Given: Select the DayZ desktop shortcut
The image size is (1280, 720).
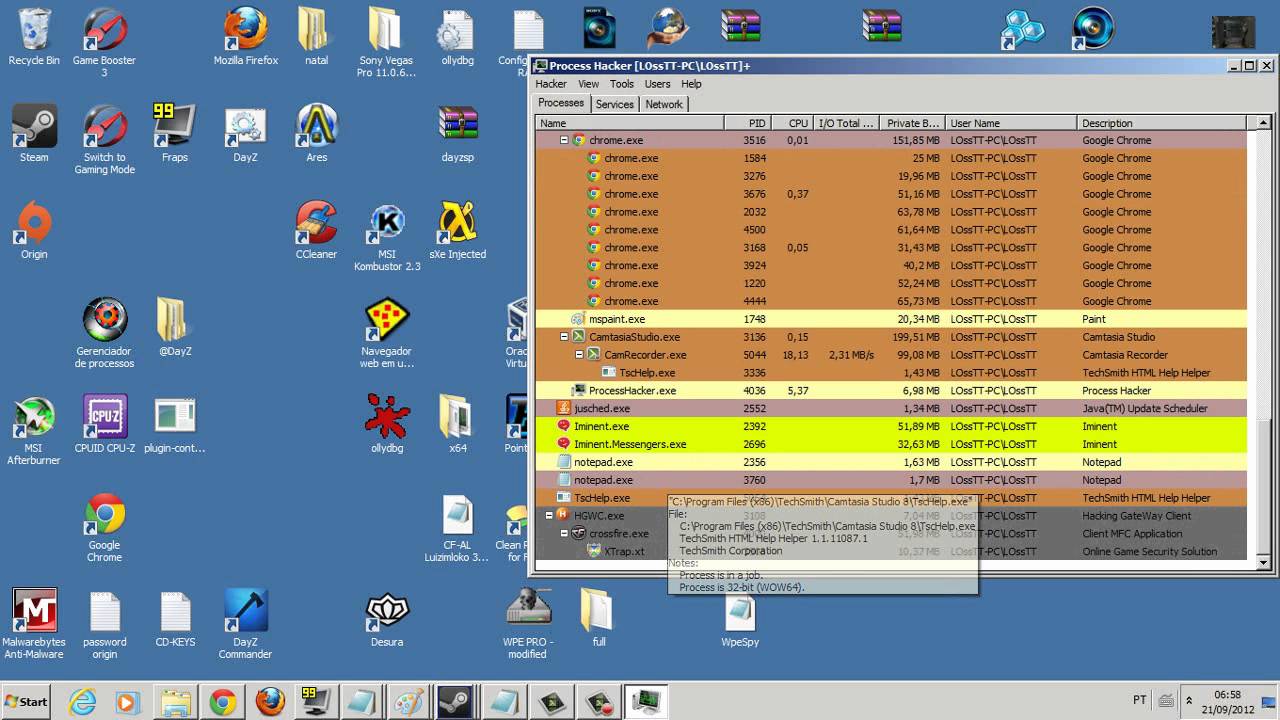Looking at the screenshot, I should tap(246, 134).
